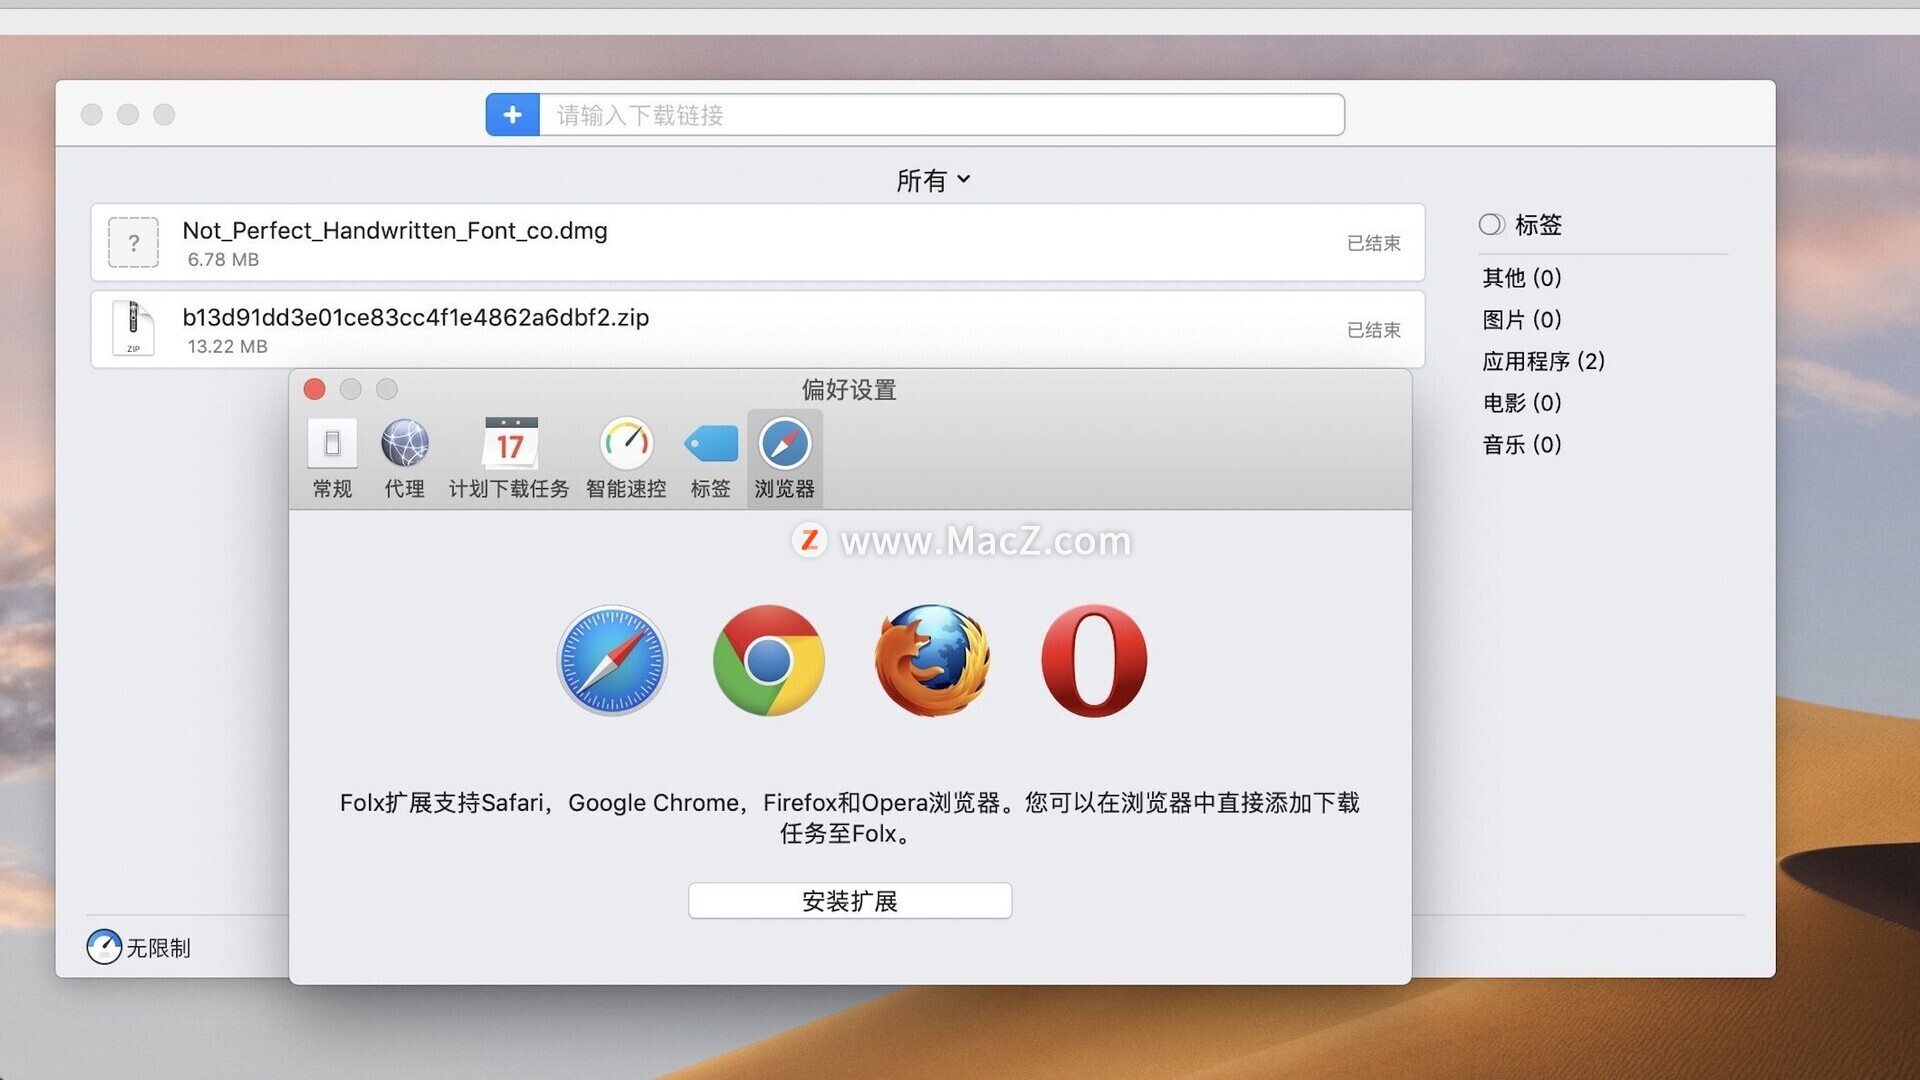1920x1080 pixels.
Task: Click 已结束 status of the zip download
Action: click(1373, 330)
